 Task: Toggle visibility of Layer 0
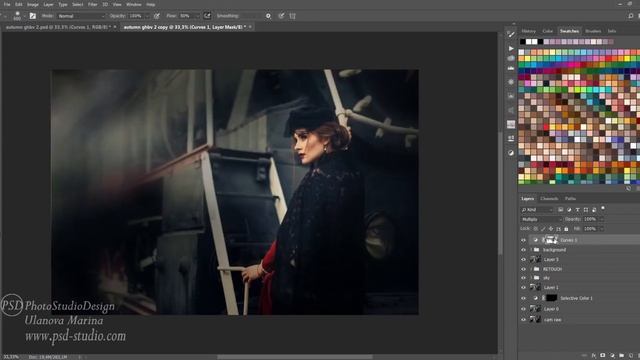click(x=523, y=309)
